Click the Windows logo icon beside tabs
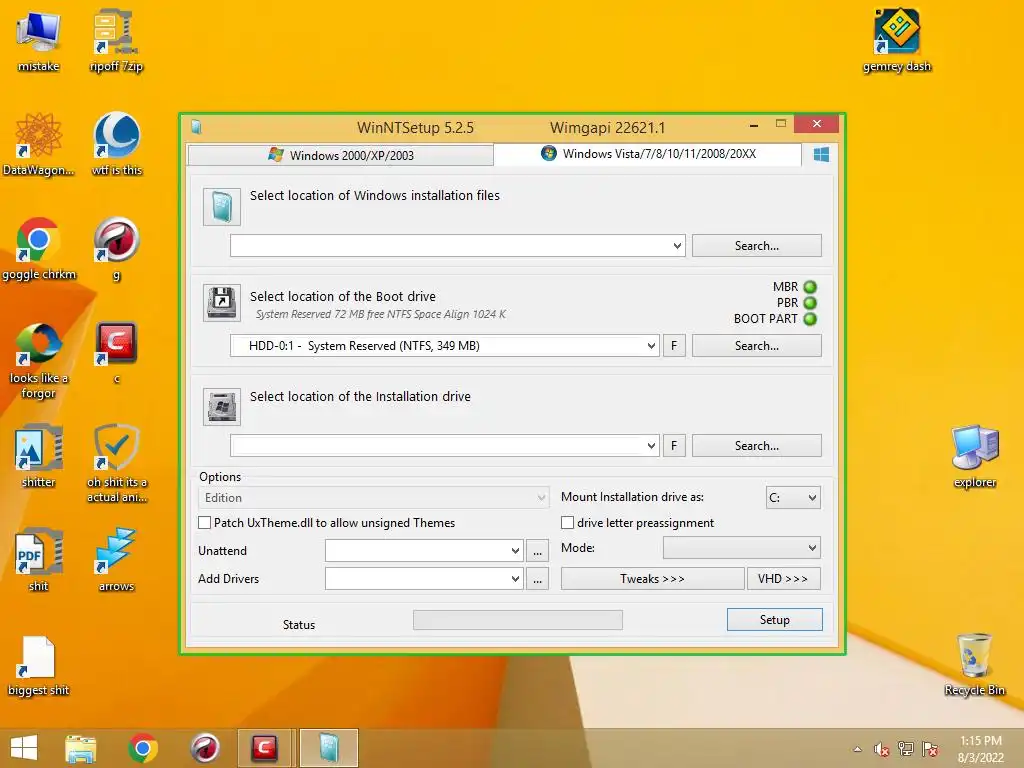This screenshot has height=768, width=1024. (821, 154)
